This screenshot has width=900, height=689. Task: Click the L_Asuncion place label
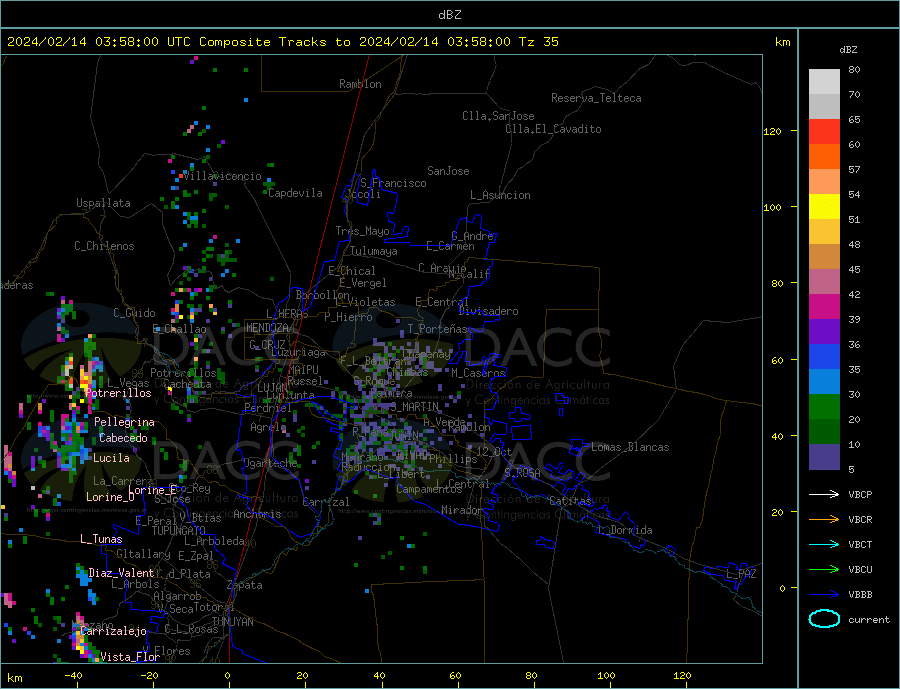click(501, 195)
